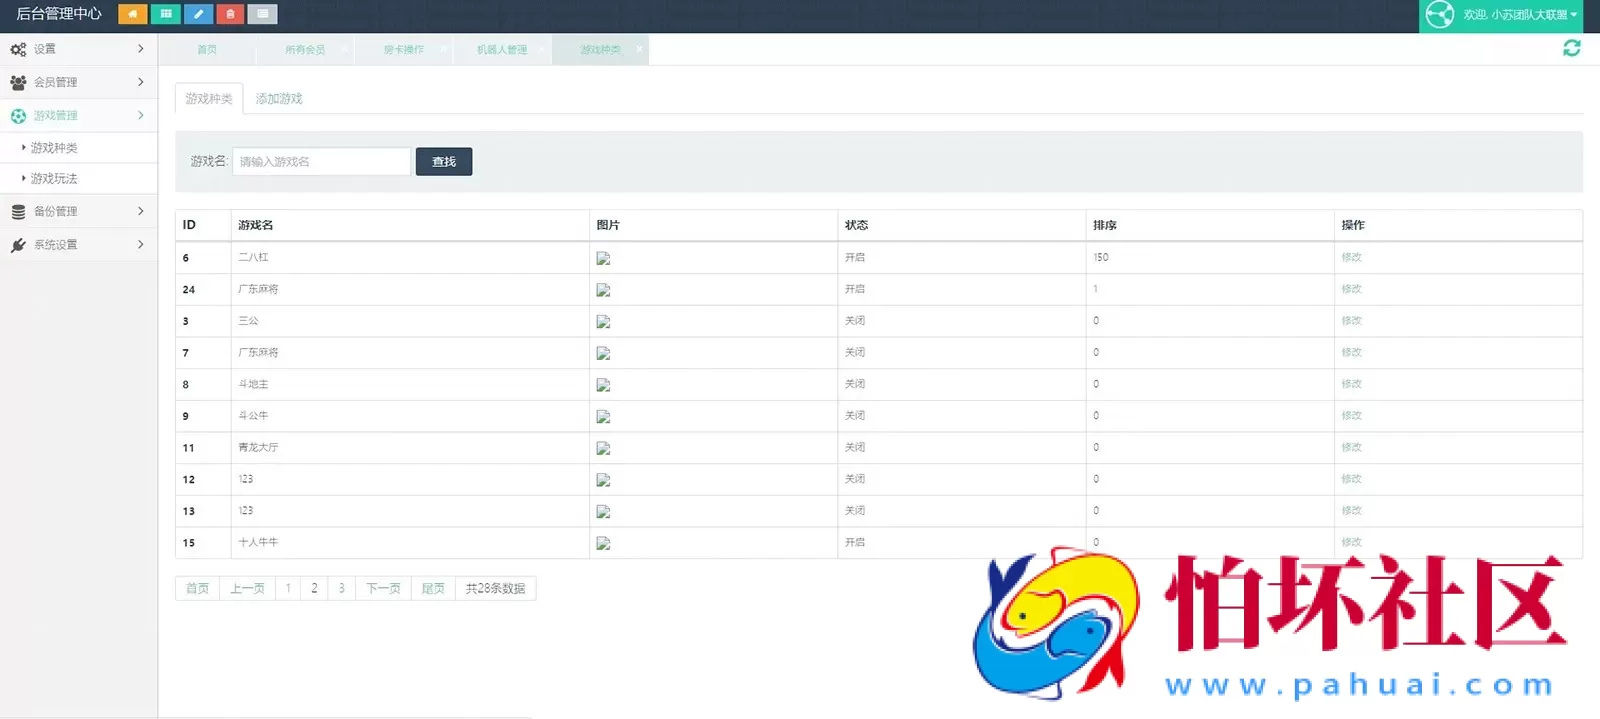Click the broken image in 二八杠 row
Screen dimensions: 1600x719
[x=603, y=258]
